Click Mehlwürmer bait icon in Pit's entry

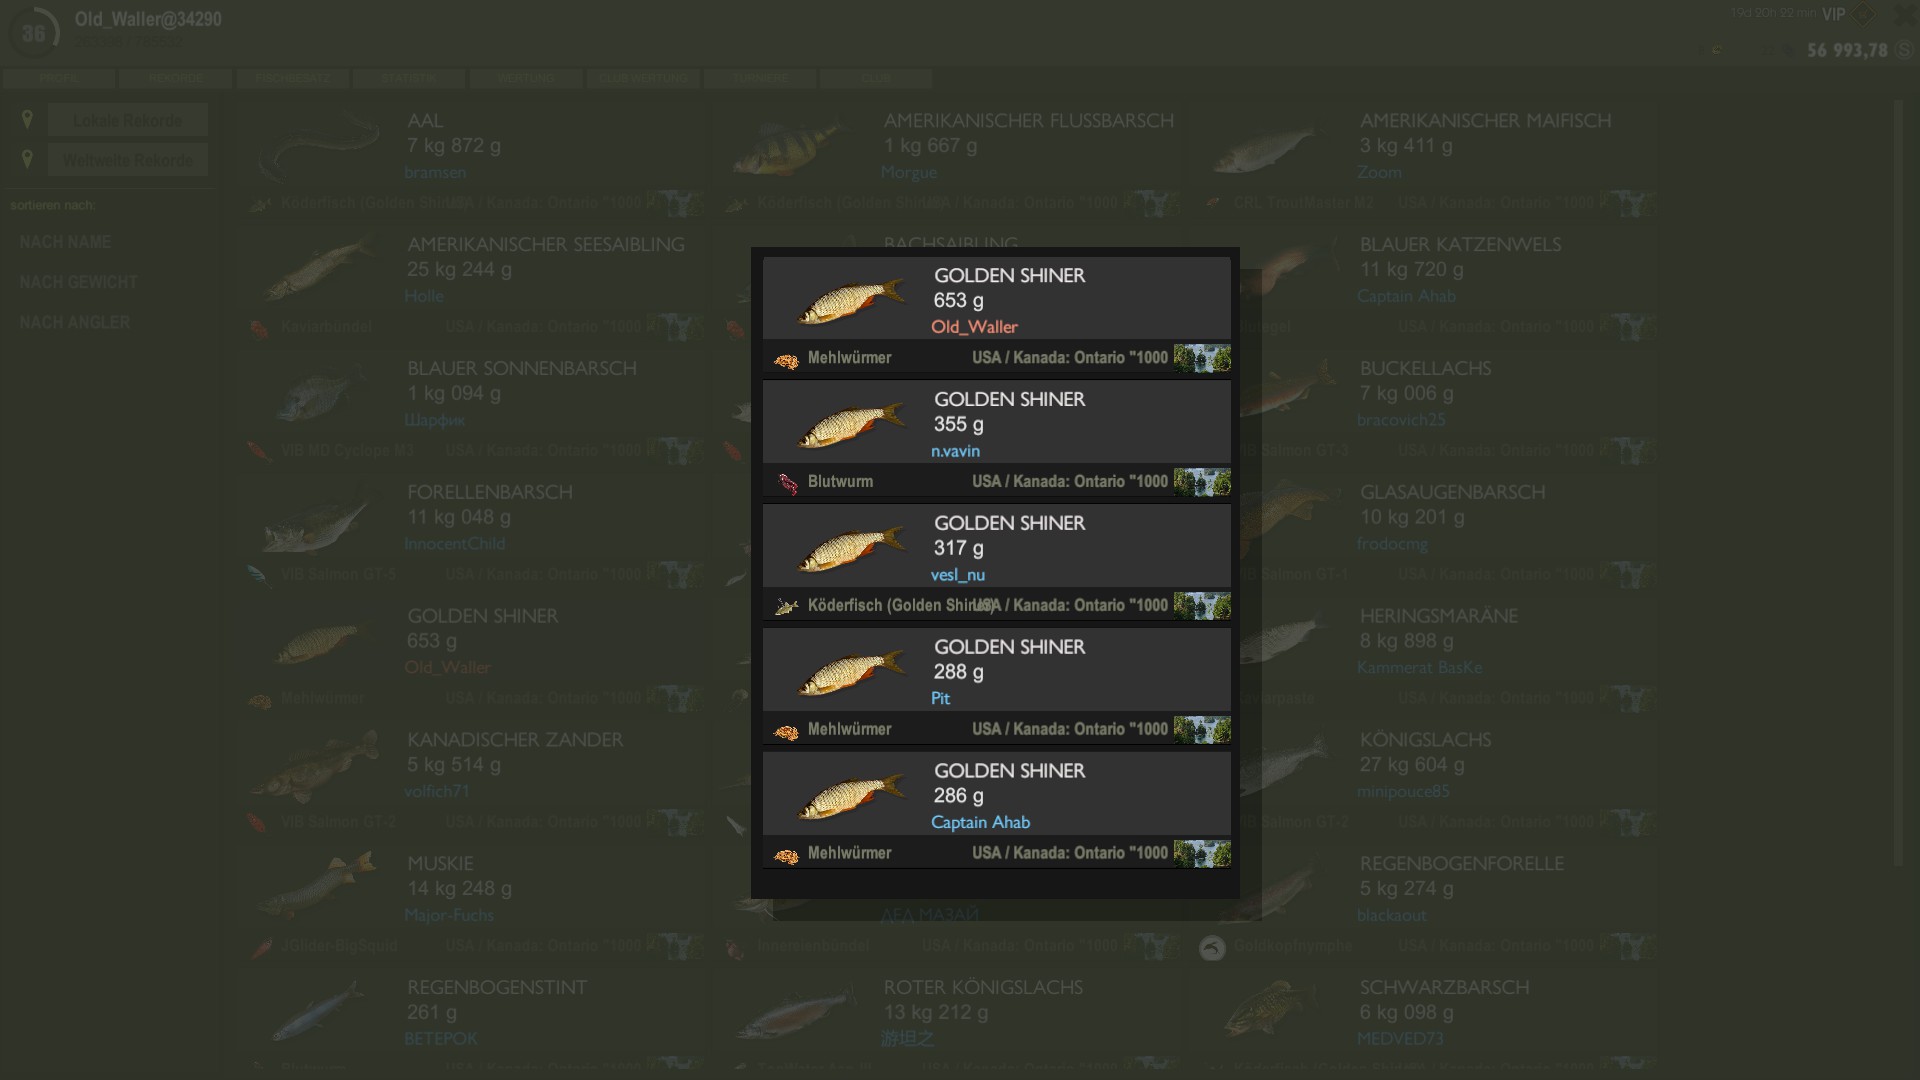click(x=787, y=731)
